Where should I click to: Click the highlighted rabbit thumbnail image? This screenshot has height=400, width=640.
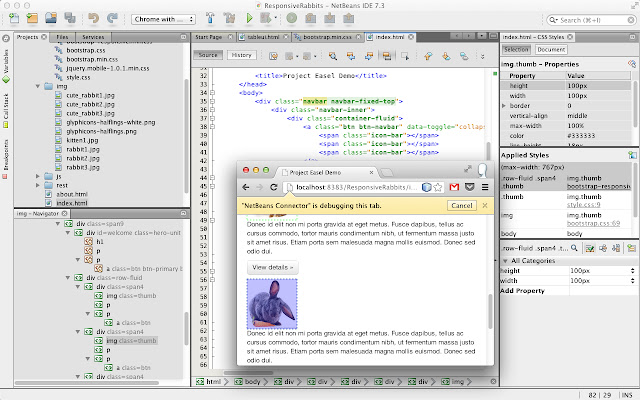coord(272,303)
